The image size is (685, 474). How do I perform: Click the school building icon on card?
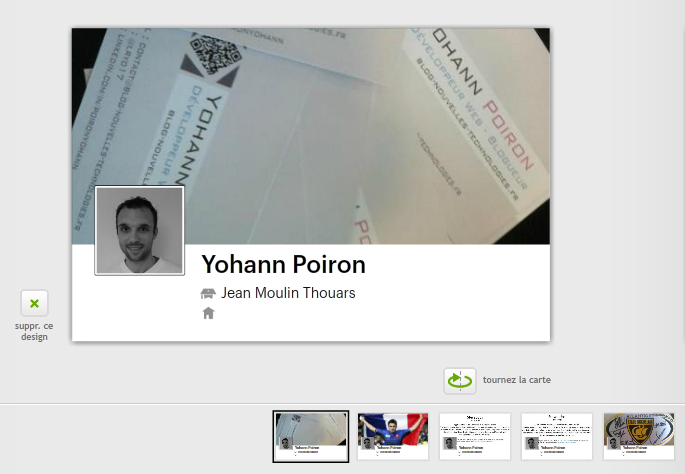[208, 294]
